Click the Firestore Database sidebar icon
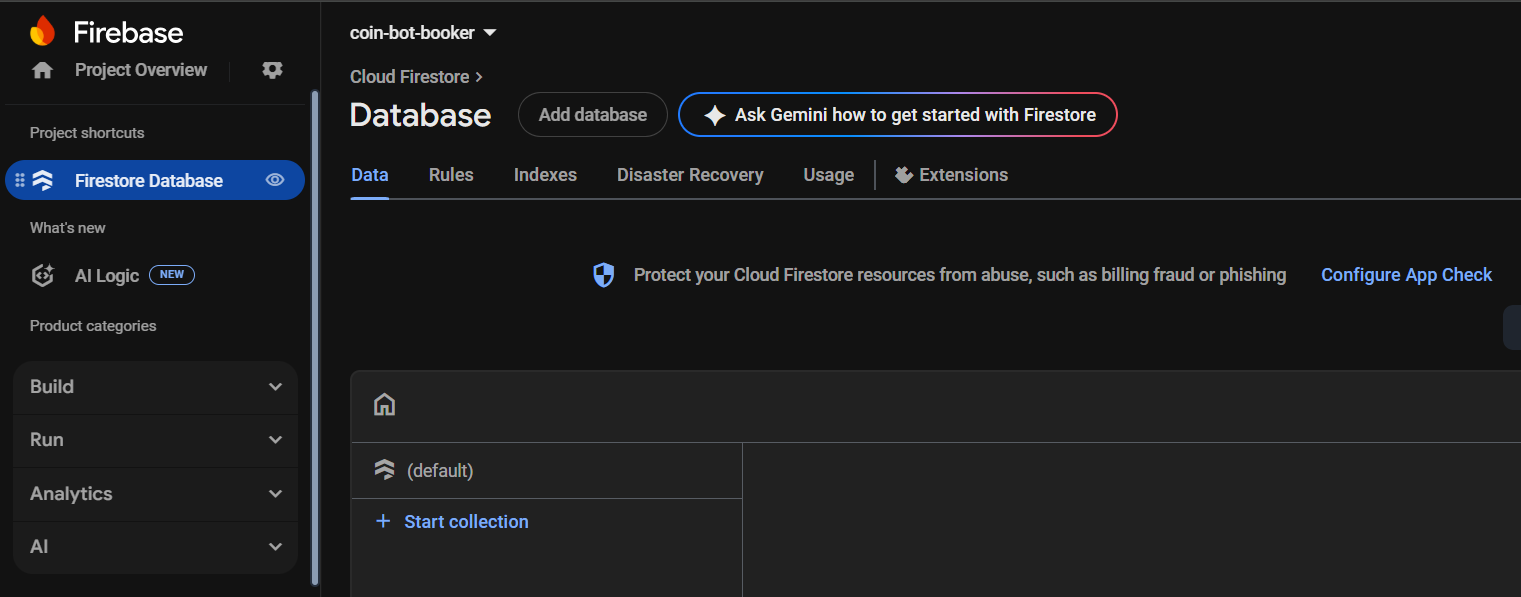The width and height of the screenshot is (1521, 597). click(43, 180)
